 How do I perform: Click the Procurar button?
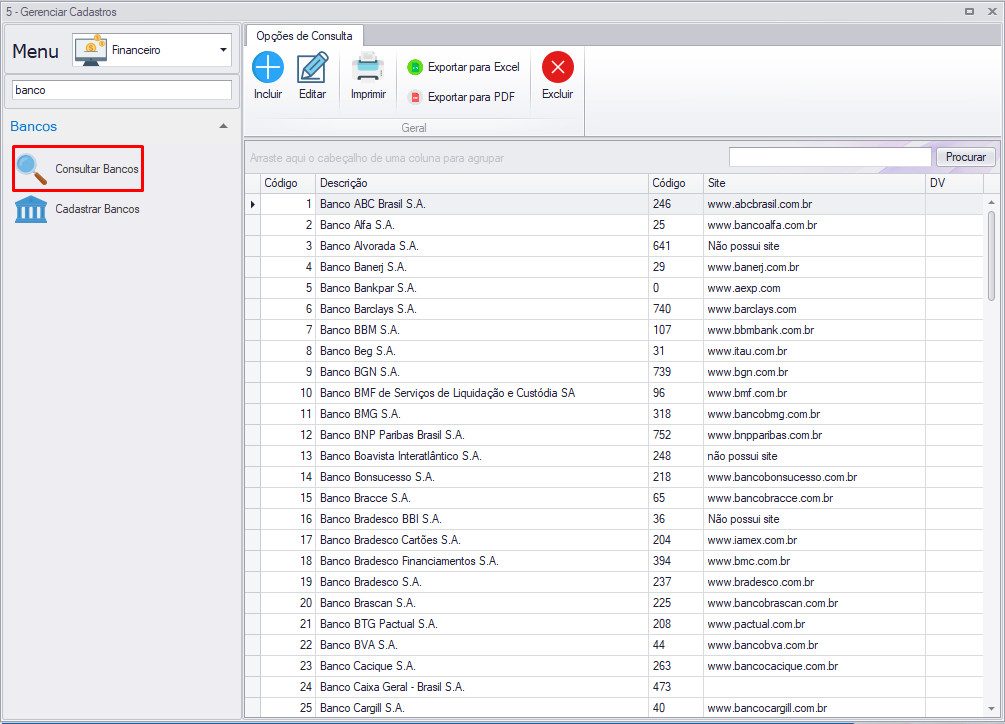tap(965, 157)
